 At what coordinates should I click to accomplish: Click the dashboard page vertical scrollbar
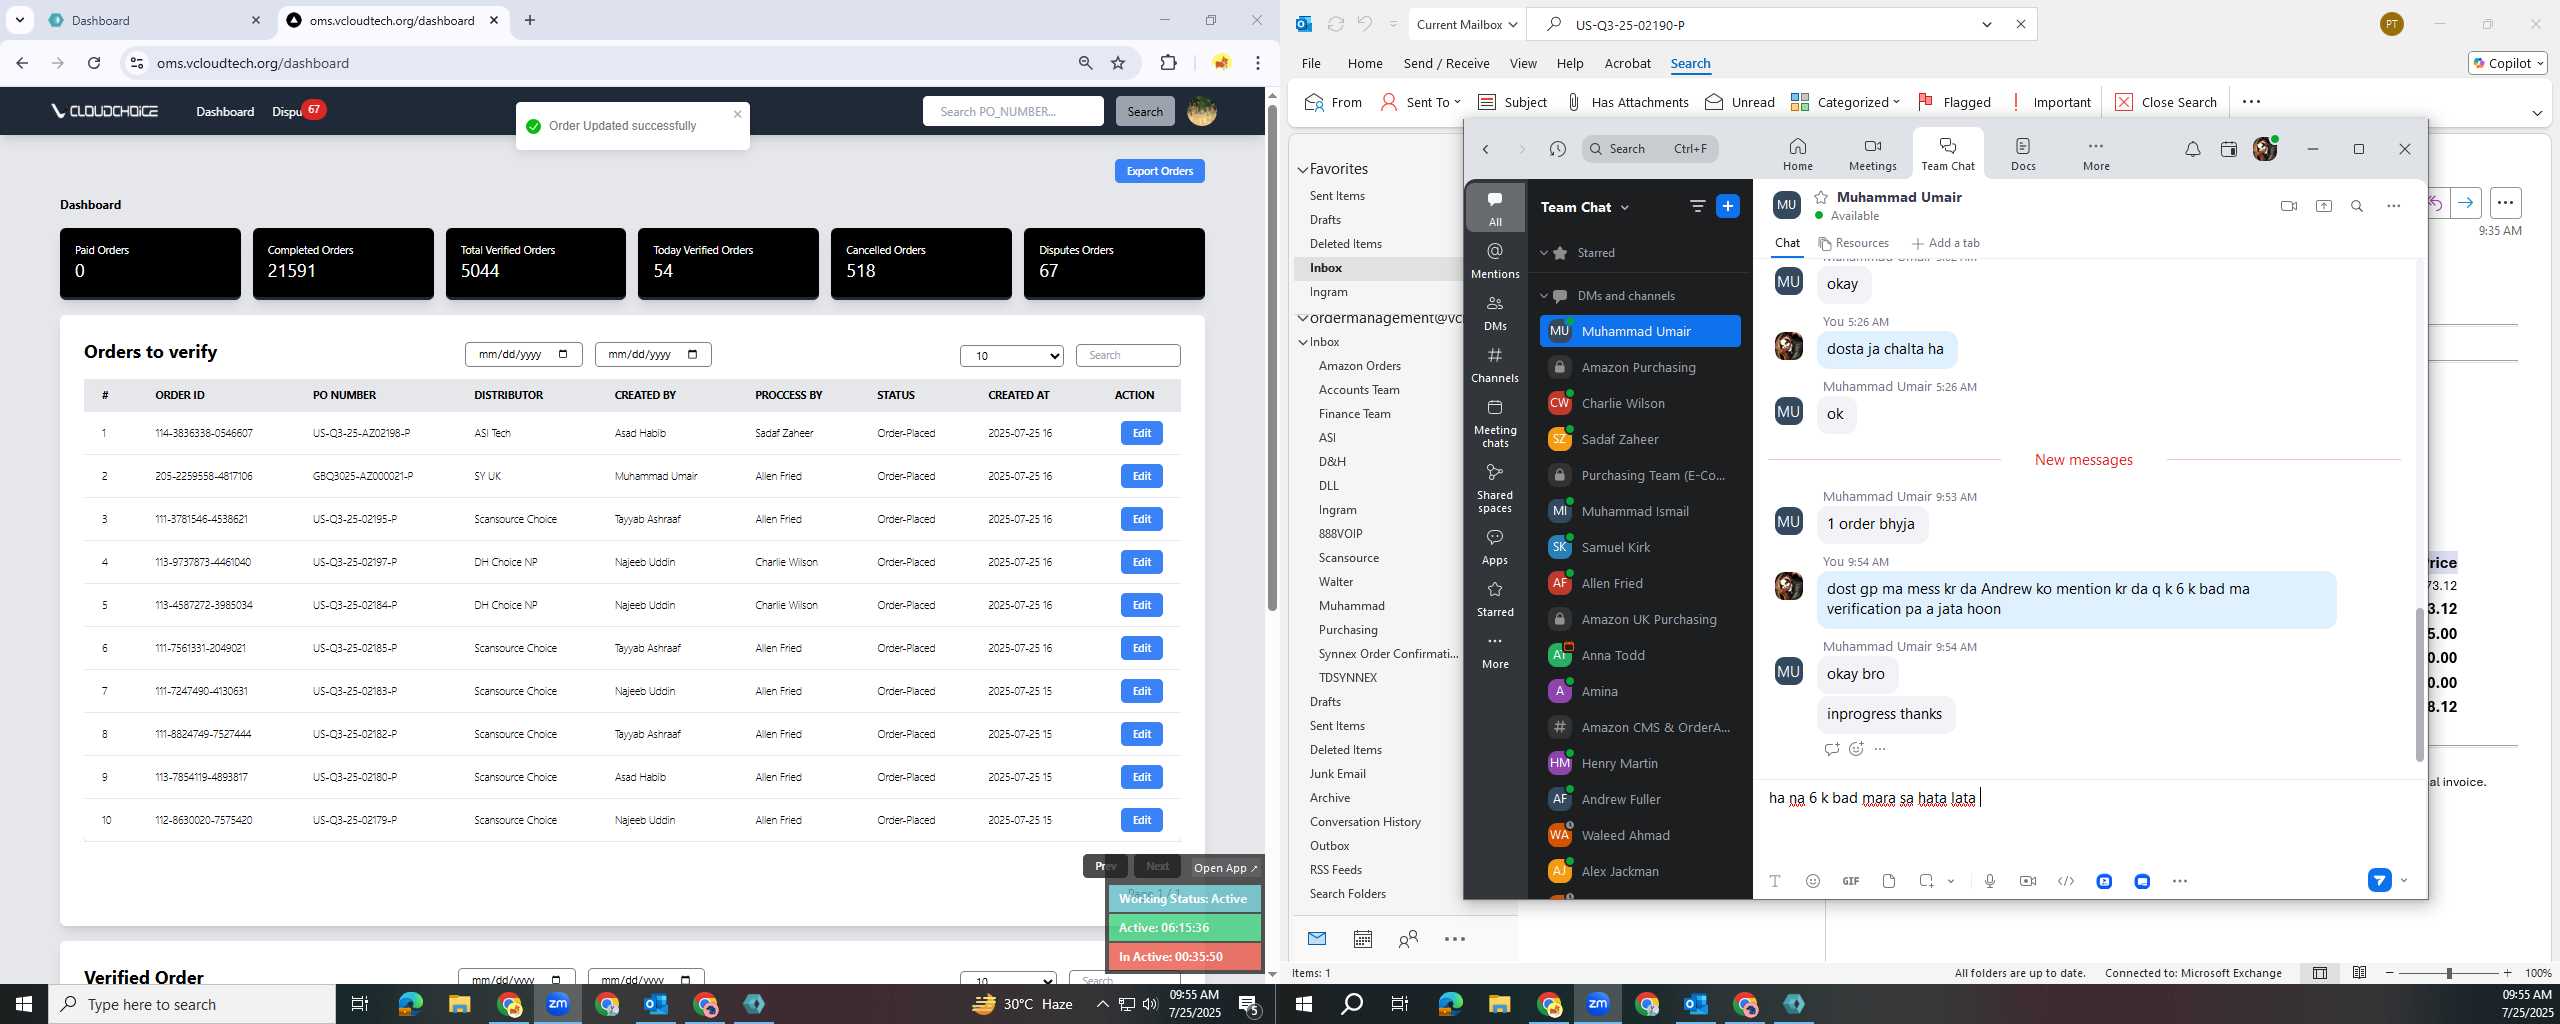tap(1272, 360)
